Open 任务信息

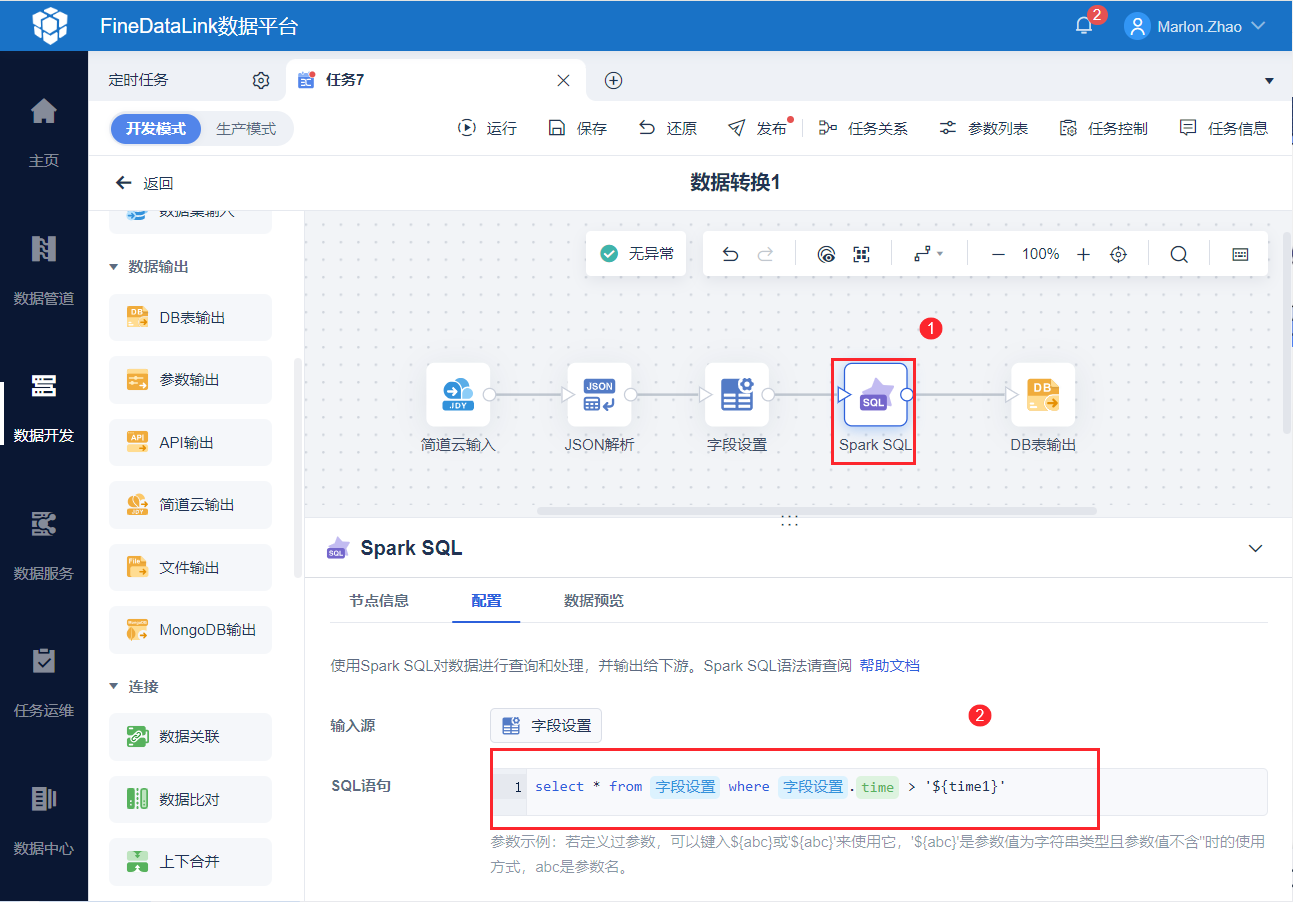tap(1223, 128)
